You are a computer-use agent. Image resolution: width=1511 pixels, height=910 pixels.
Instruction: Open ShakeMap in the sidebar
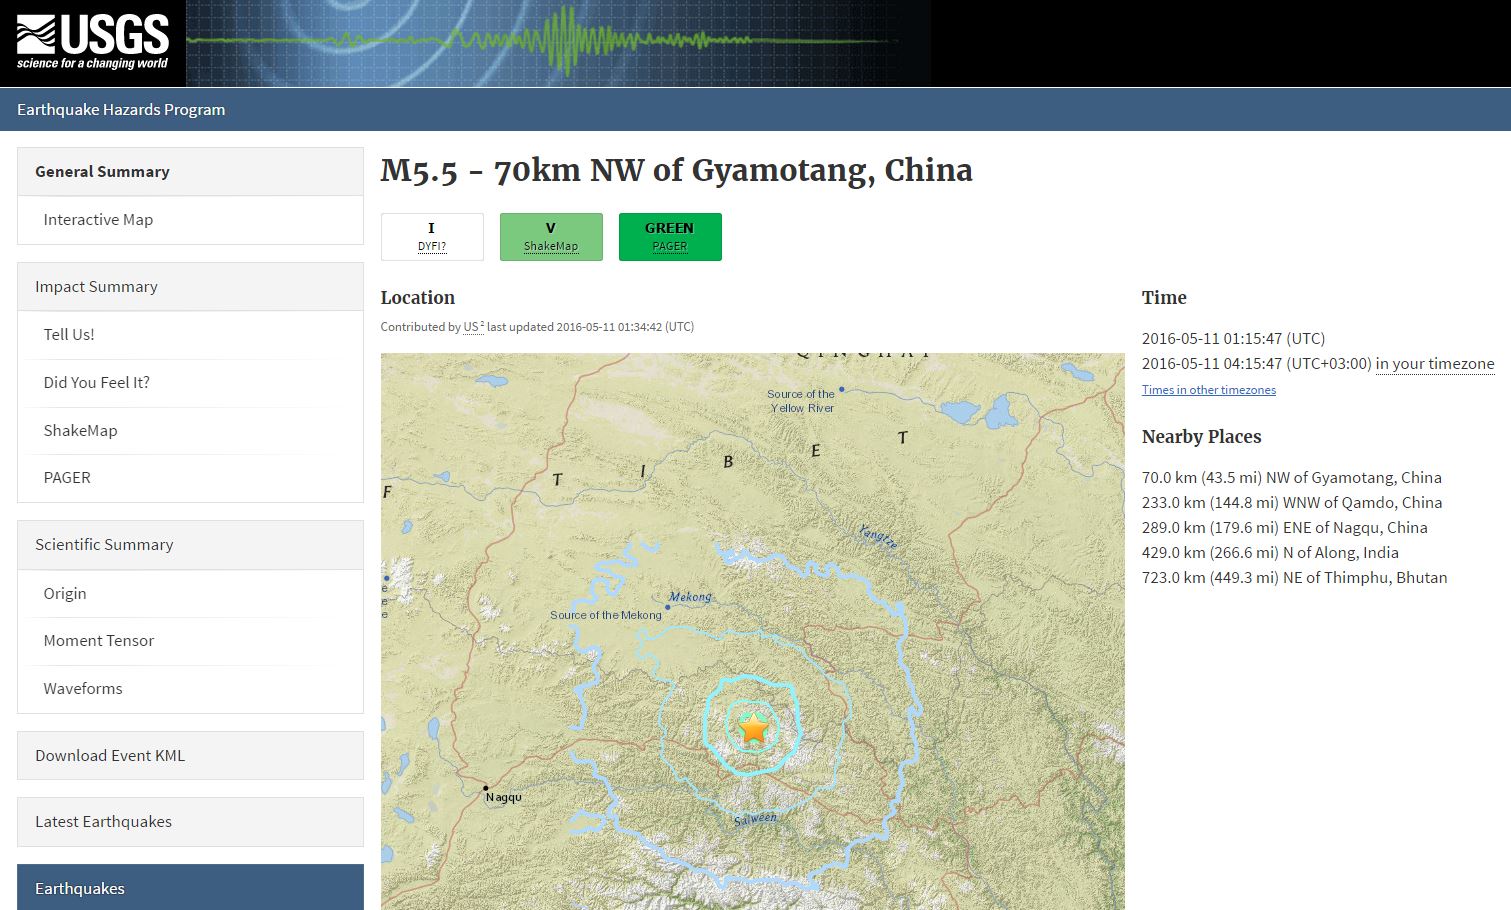tap(80, 431)
